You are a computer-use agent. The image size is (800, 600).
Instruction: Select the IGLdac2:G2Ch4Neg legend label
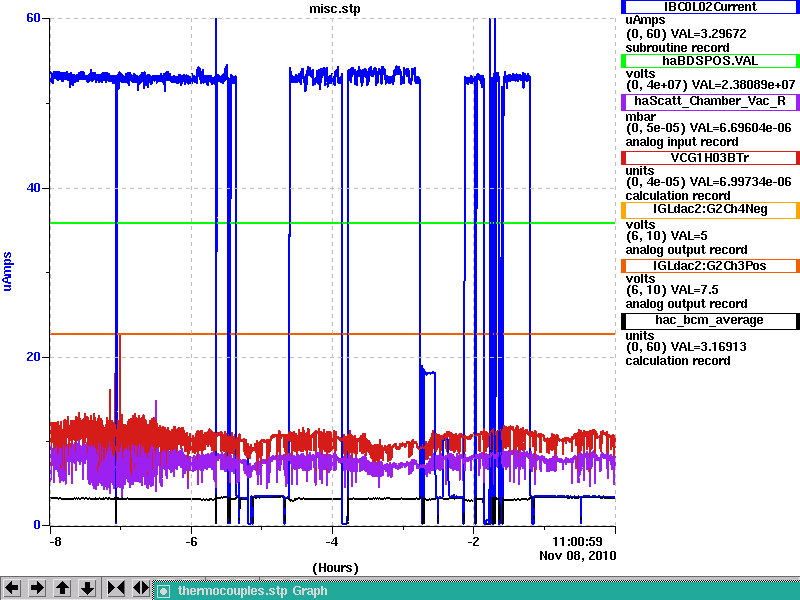point(710,209)
